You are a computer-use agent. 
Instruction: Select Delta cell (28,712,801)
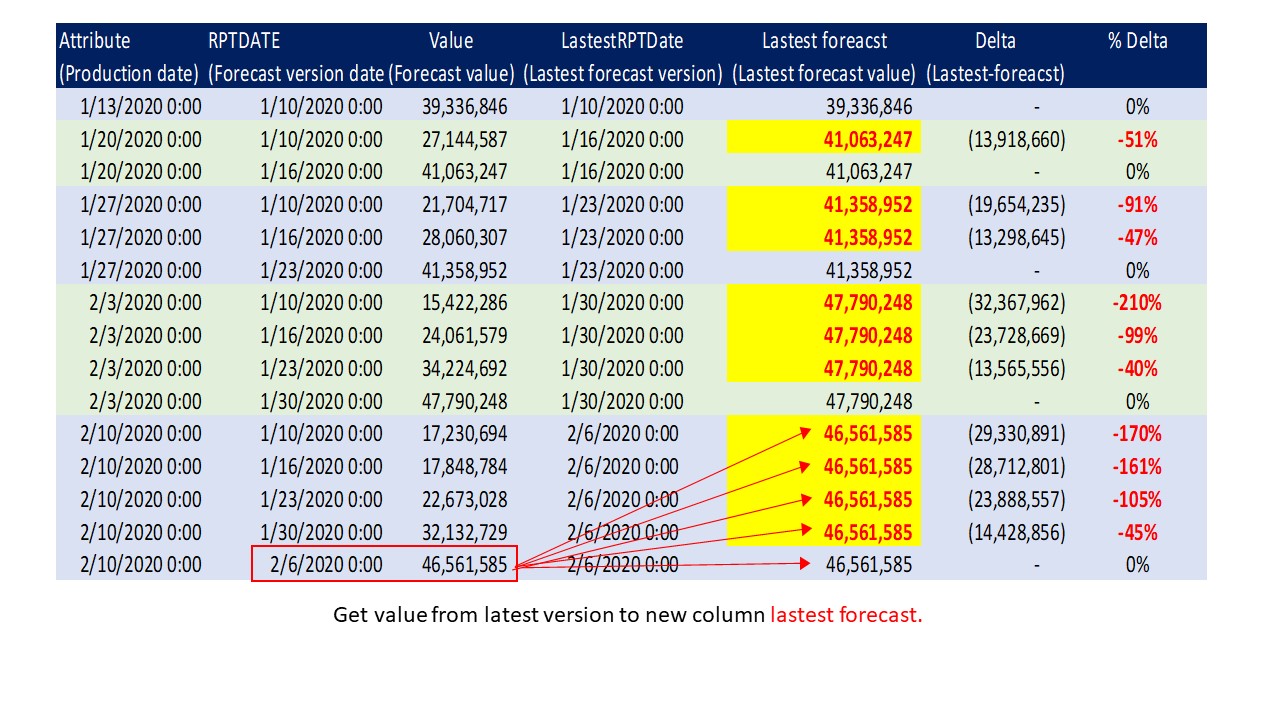pos(1017,467)
